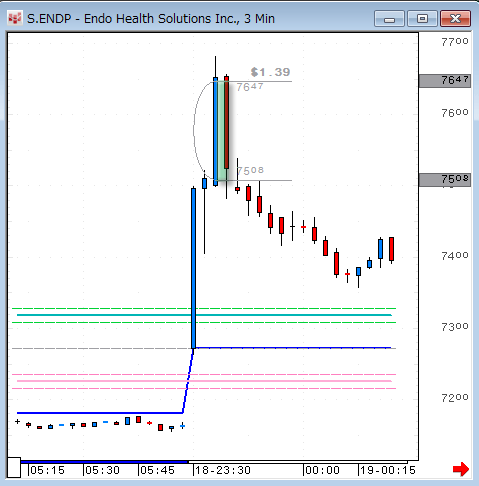Click the 19-00:15 time axis label

(388, 470)
